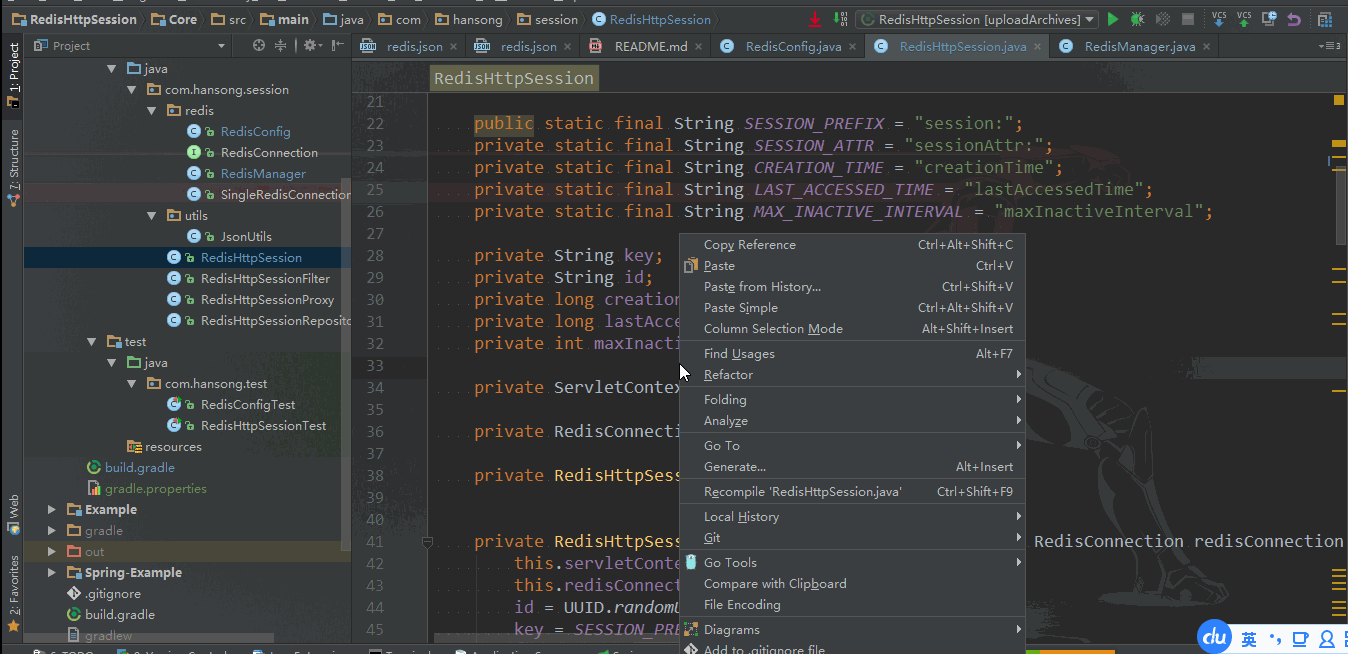The image size is (1348, 654).
Task: Choose Find Usages from the context menu
Action: (x=739, y=354)
